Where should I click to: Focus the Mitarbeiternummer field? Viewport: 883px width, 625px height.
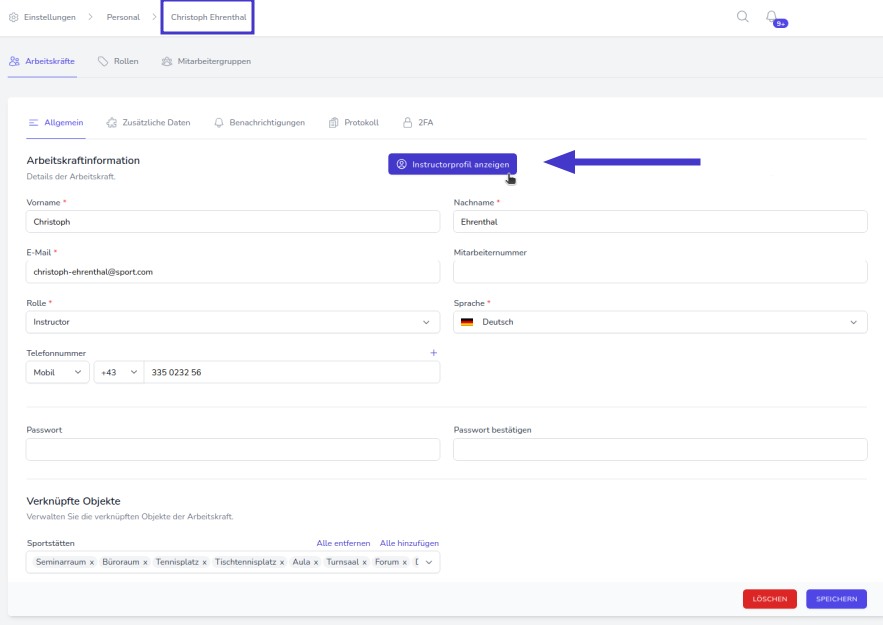(660, 272)
